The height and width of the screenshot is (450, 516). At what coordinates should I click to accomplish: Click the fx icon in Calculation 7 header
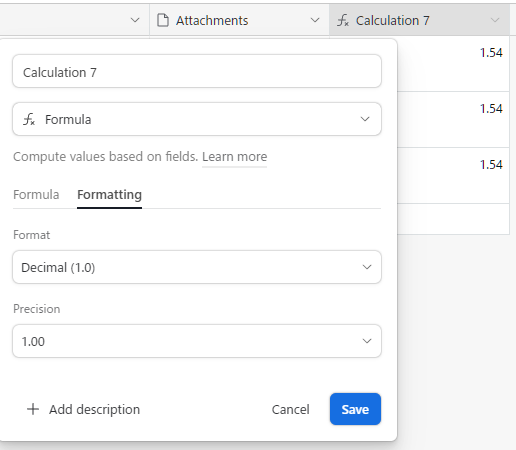343,20
